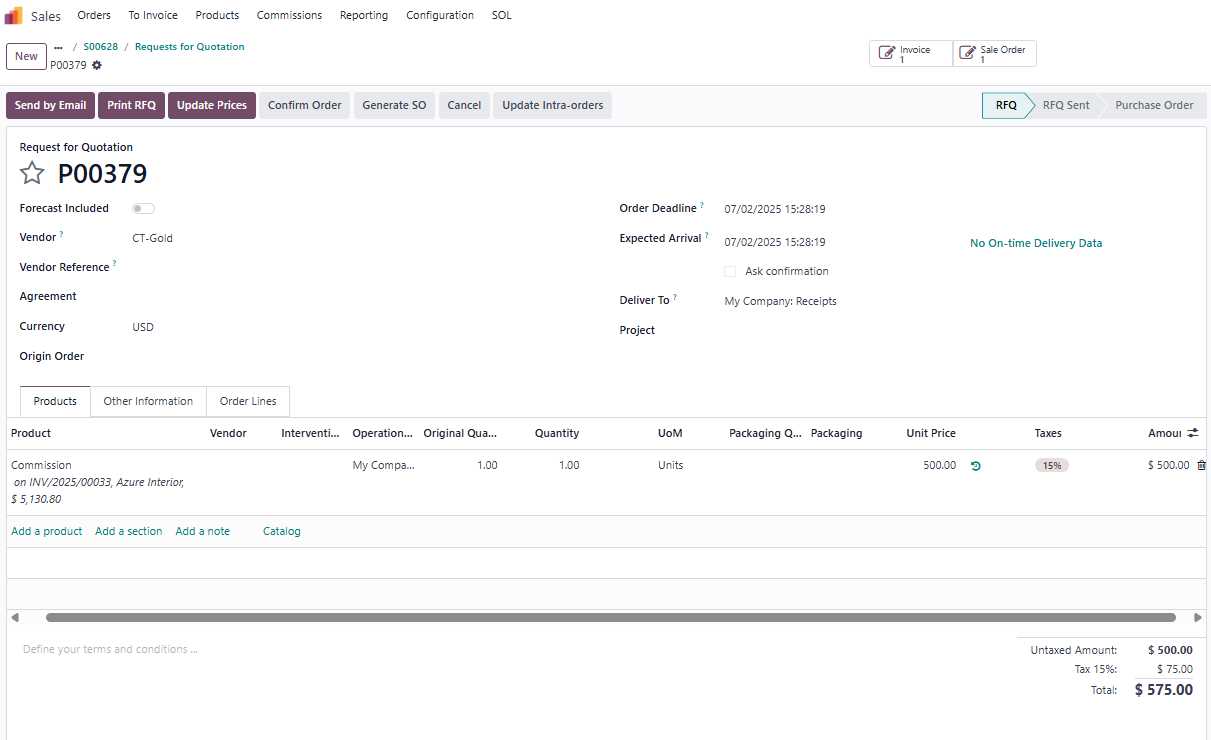Screen dimensions: 1211x740
Task: Delete the Commission line with the trash icon
Action: click(x=1201, y=465)
